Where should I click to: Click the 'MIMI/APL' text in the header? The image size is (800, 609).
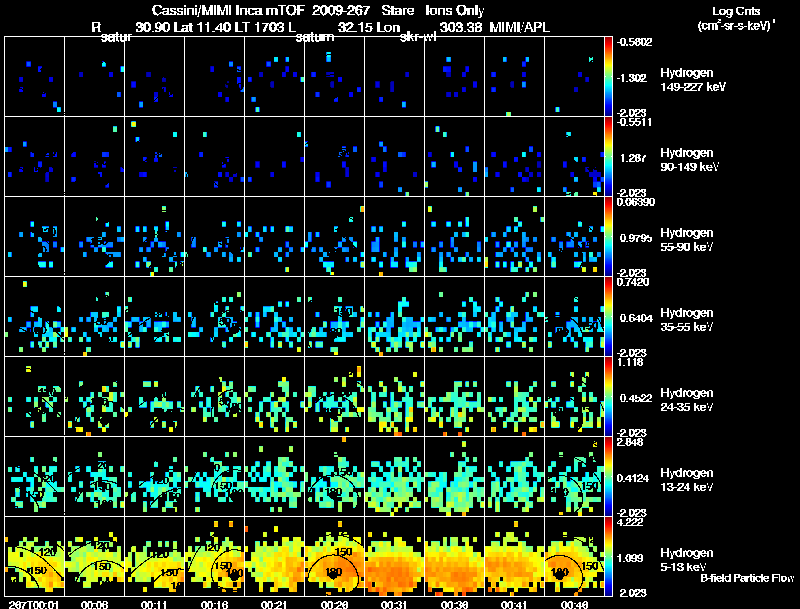pos(519,27)
